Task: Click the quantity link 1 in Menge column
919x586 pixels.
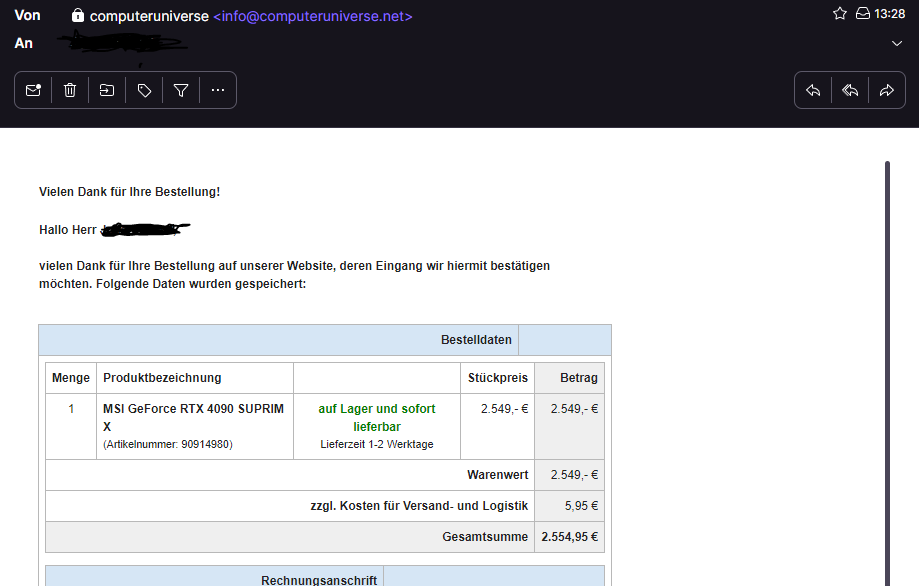Action: pos(71,409)
